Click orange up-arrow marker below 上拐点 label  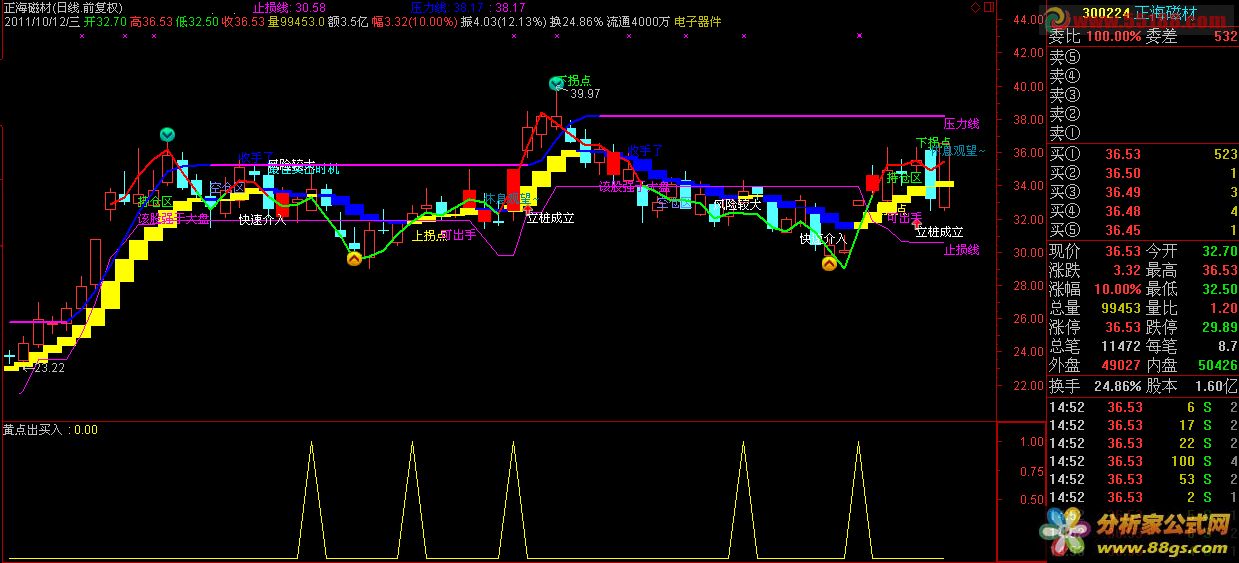[353, 258]
